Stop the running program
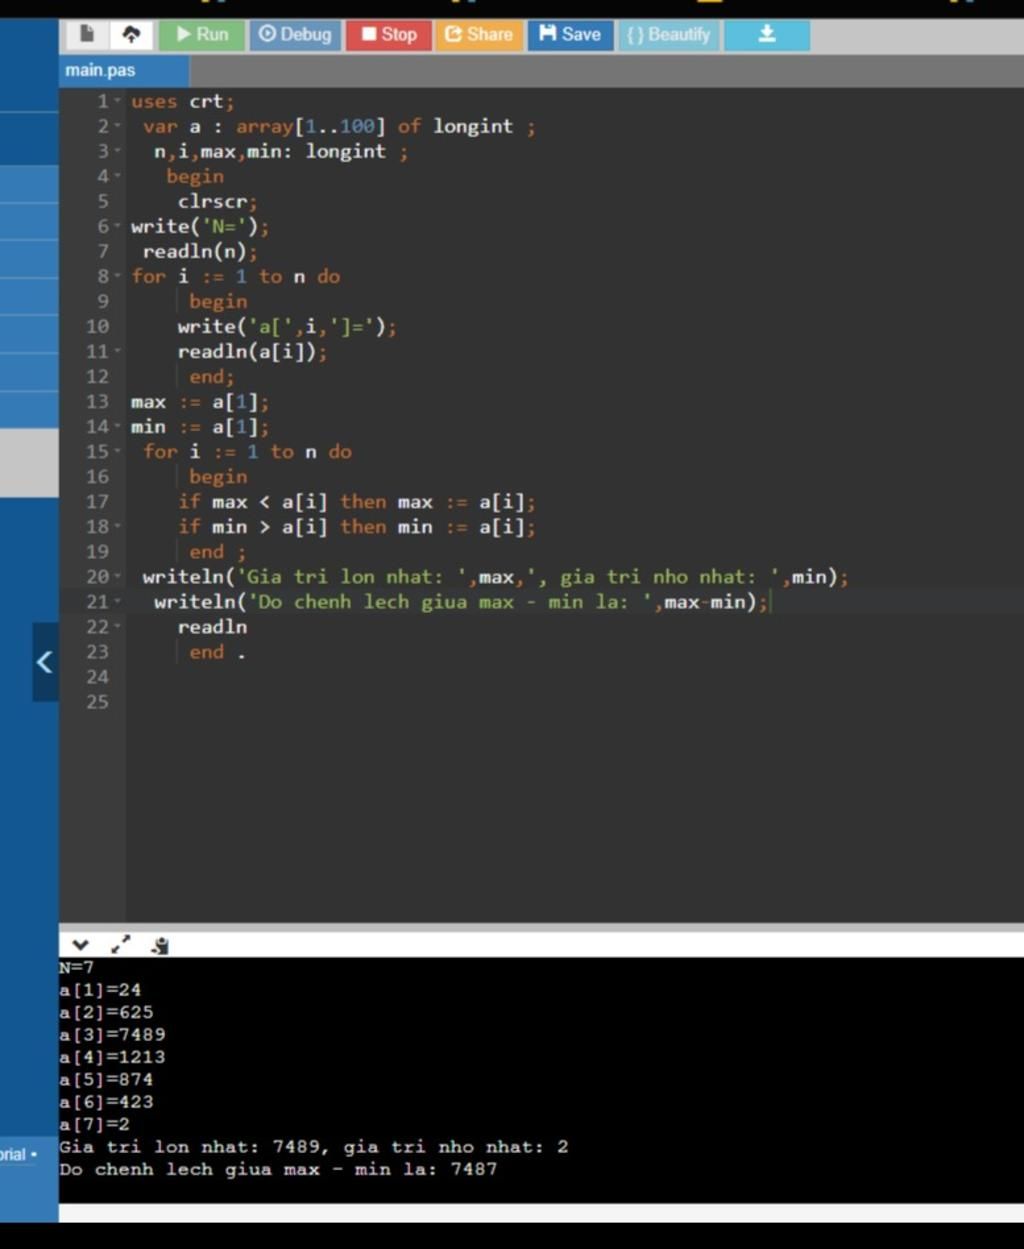Viewport: 1024px width, 1249px height. (389, 34)
